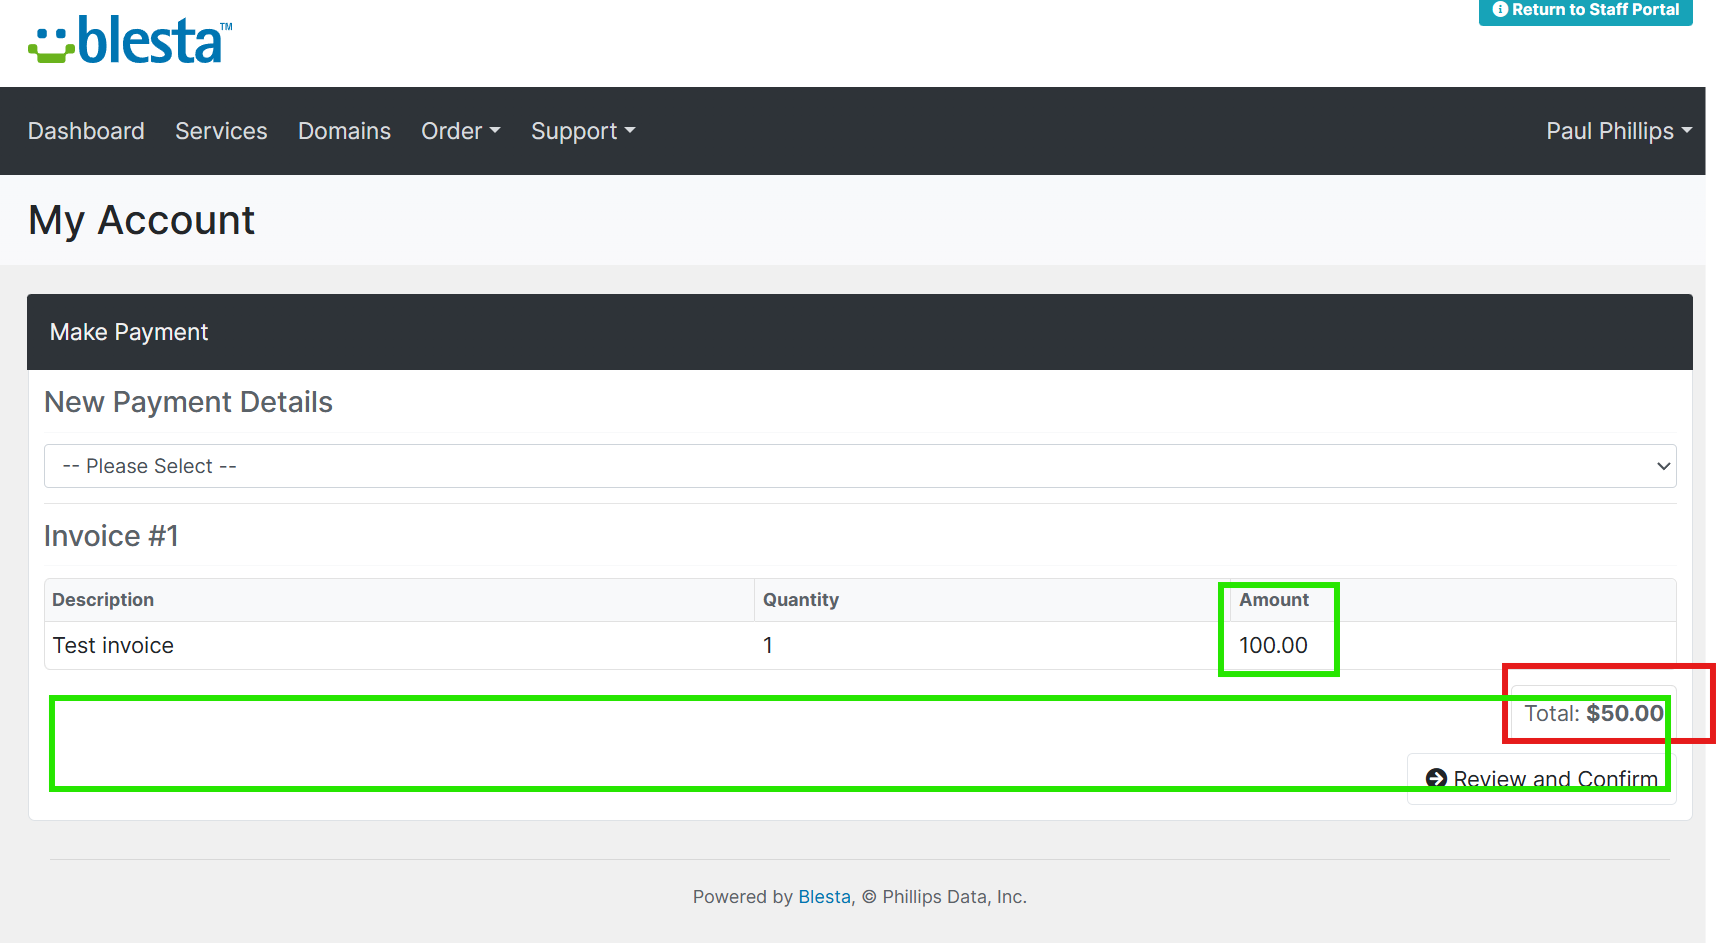Click the Invoice #1 heading
This screenshot has height=943, width=1716.
coord(111,536)
